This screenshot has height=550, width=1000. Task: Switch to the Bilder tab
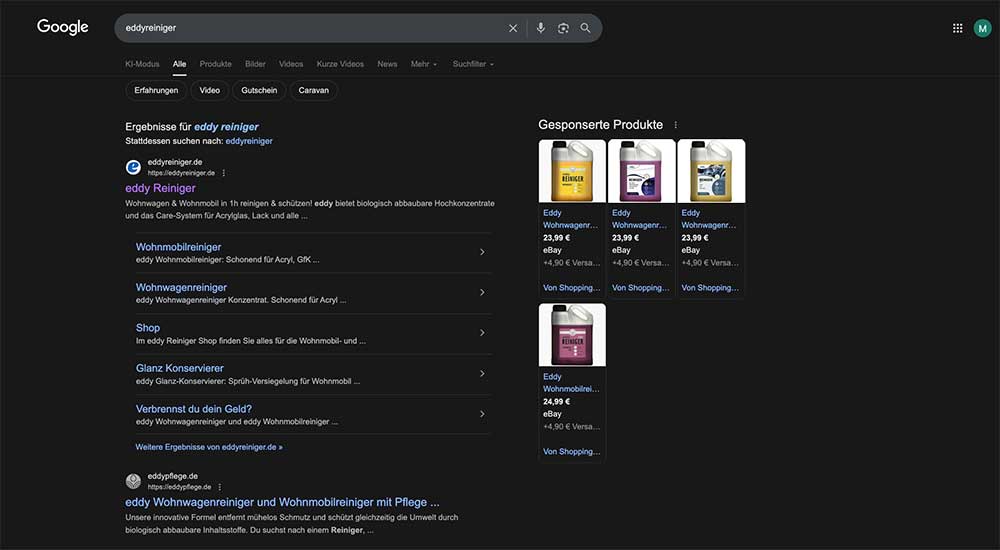tap(255, 64)
